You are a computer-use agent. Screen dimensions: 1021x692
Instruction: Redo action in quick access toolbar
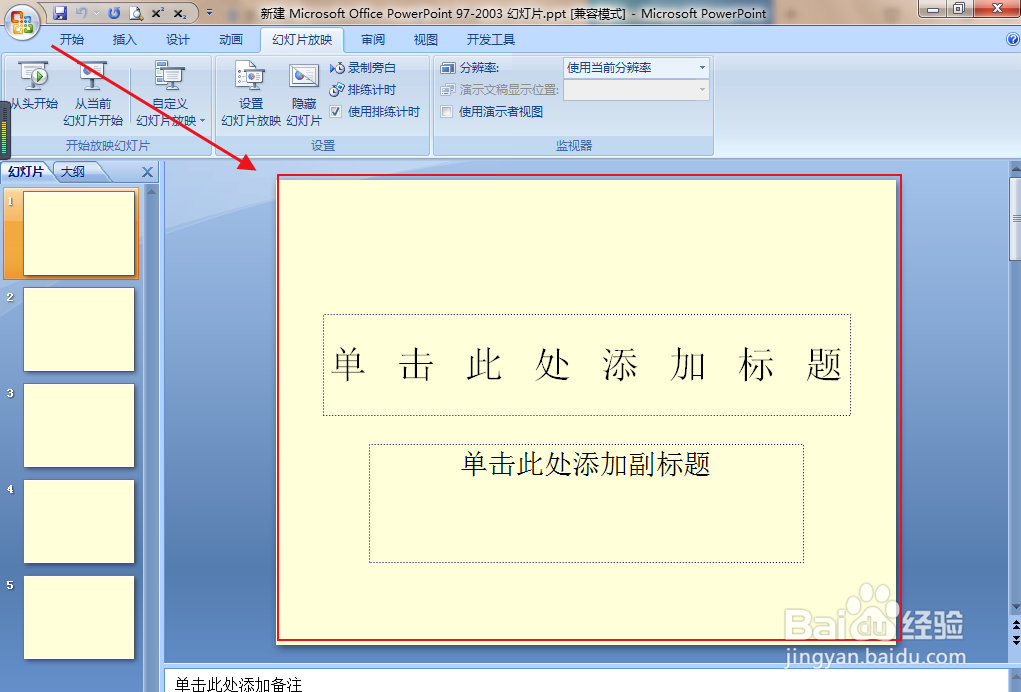click(114, 12)
